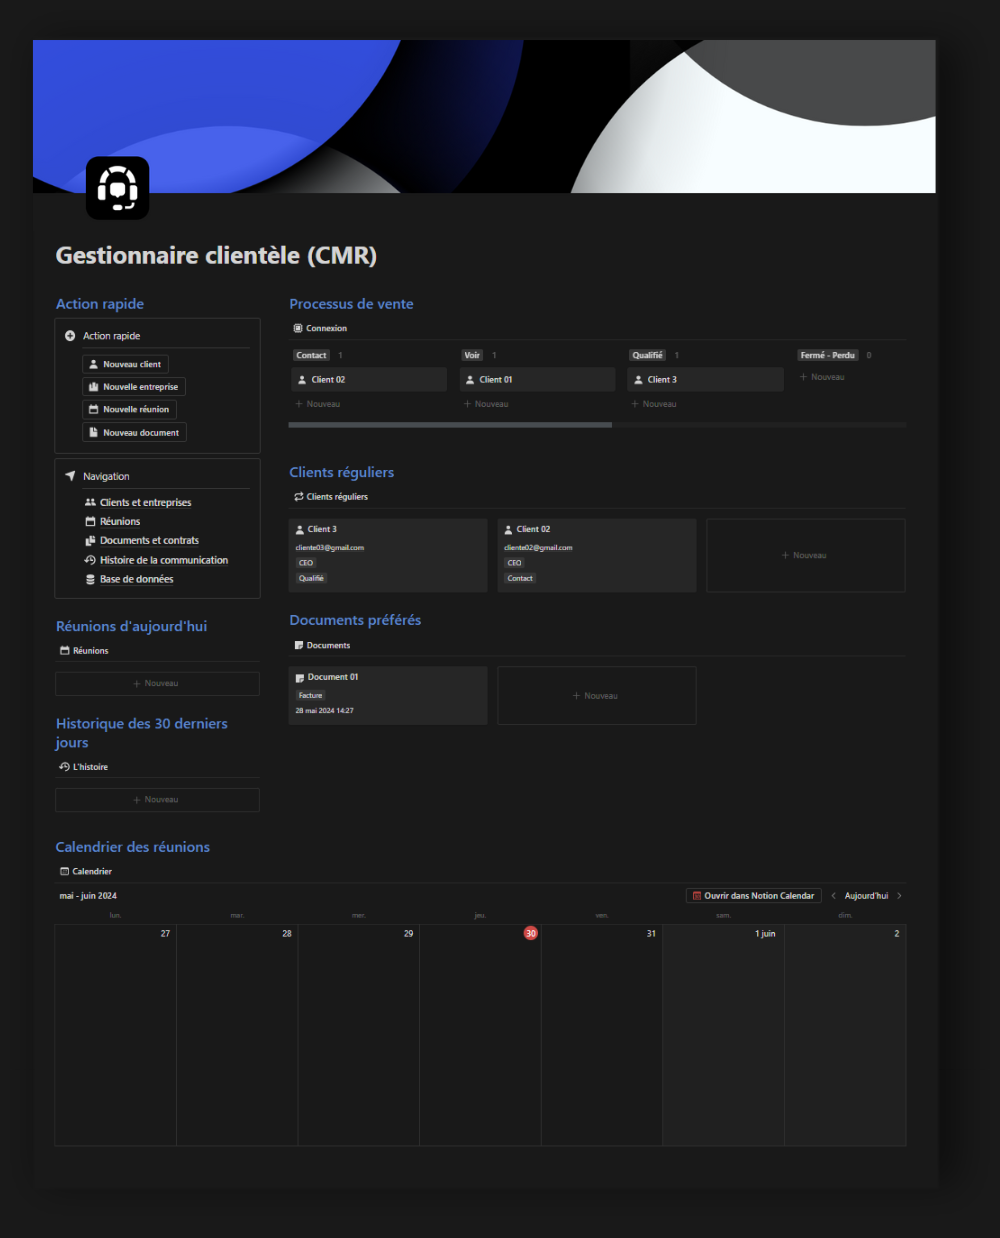The height and width of the screenshot is (1238, 1000).
Task: Go to previous calendar period arrow
Action: (x=833, y=896)
